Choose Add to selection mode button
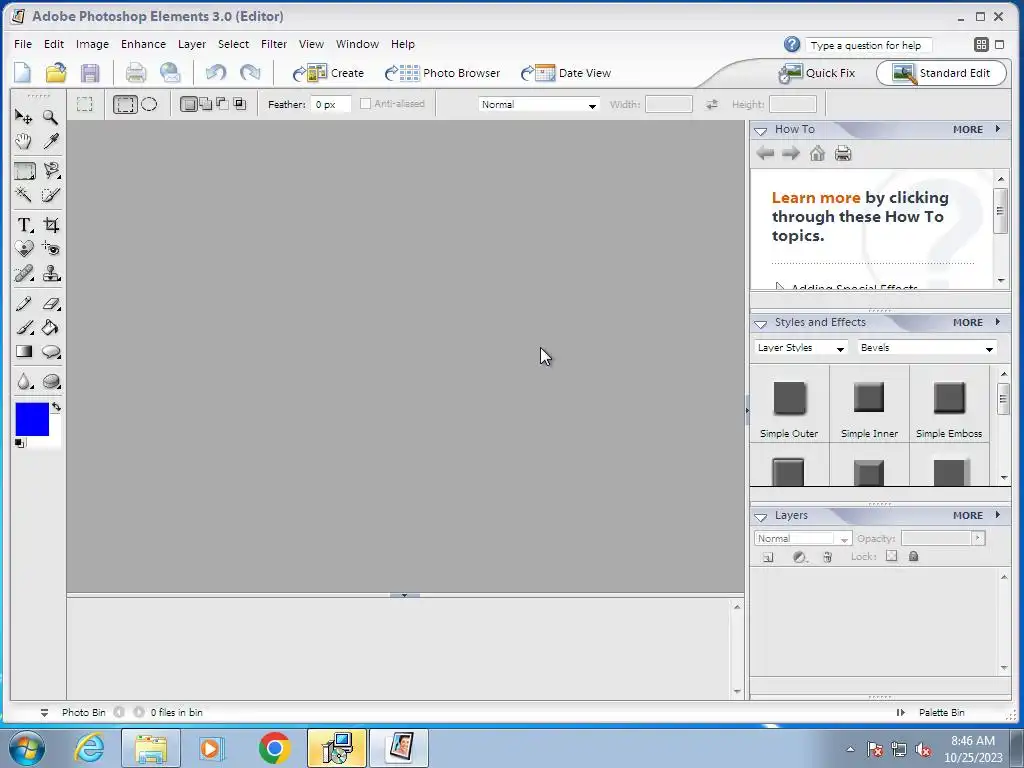 pyautogui.click(x=206, y=104)
